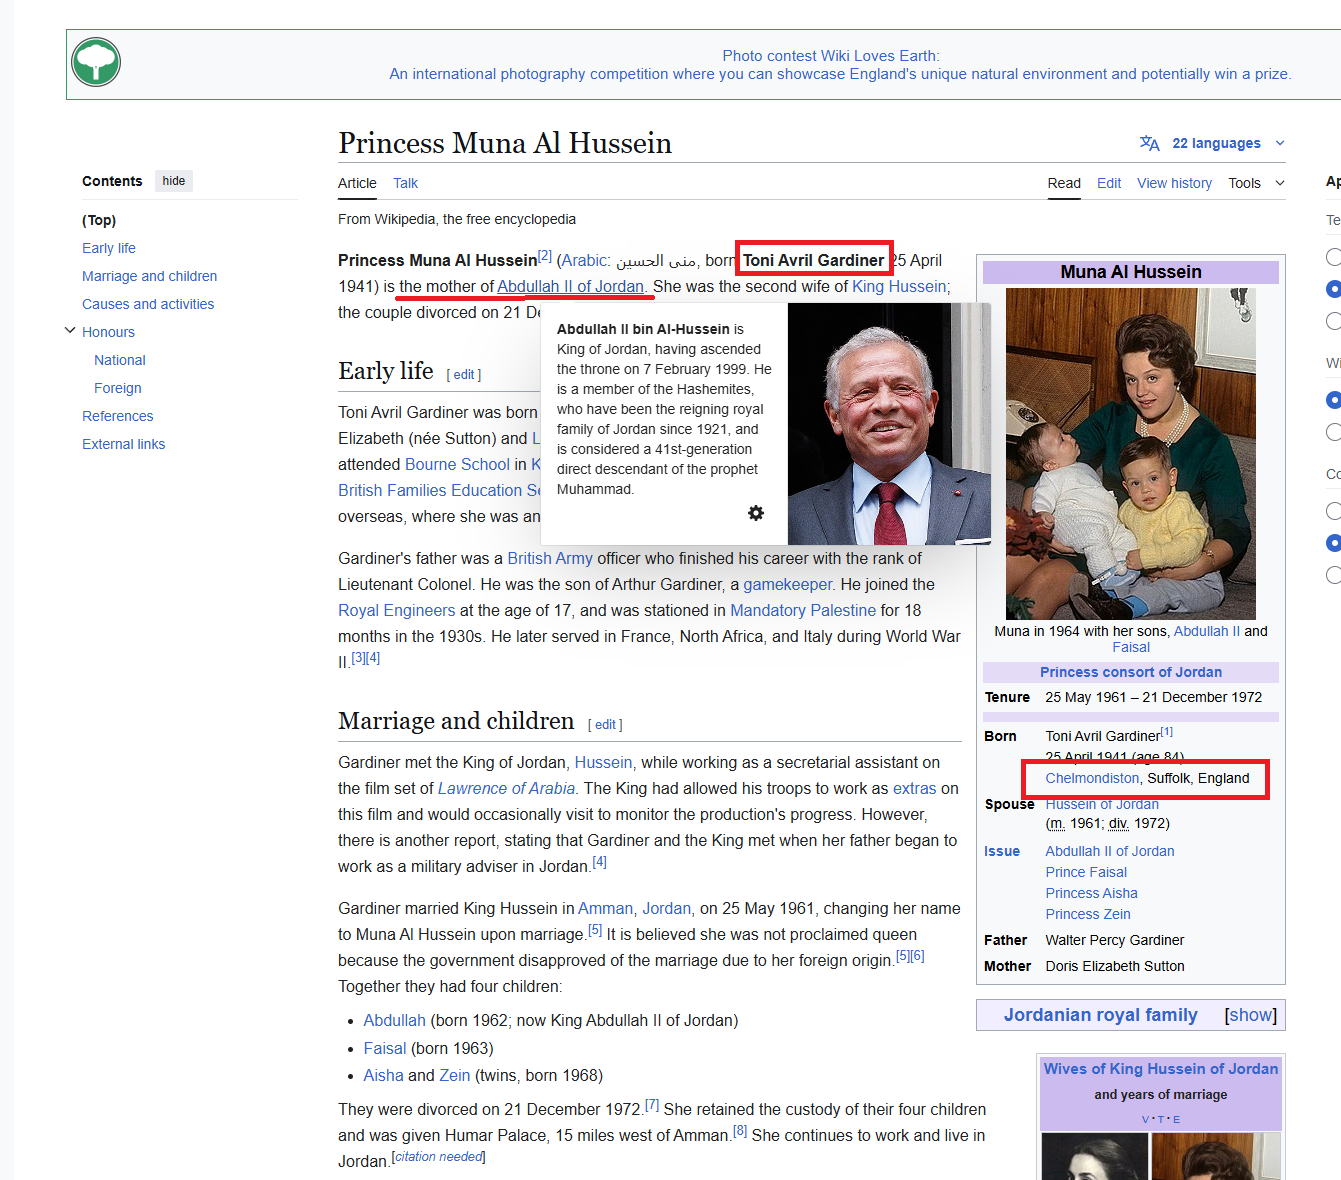The width and height of the screenshot is (1341, 1180).
Task: Open footnote 1 beside Toni Avril Gardiner
Action: pyautogui.click(x=1167, y=732)
